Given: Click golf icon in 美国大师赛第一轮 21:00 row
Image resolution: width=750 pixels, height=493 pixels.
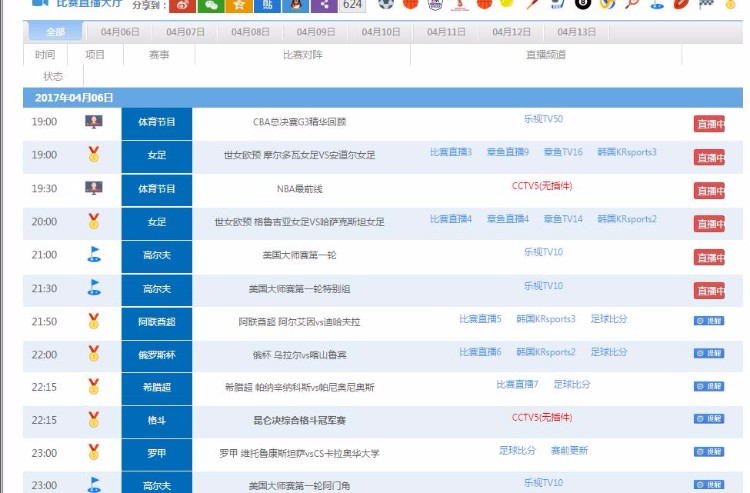Looking at the screenshot, I should point(94,254).
